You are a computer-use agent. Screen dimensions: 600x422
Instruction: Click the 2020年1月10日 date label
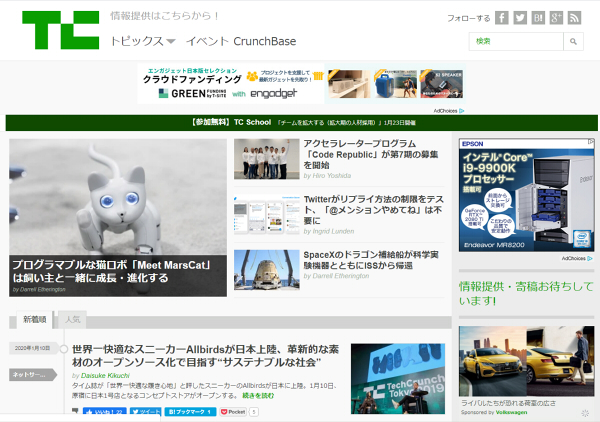click(33, 348)
